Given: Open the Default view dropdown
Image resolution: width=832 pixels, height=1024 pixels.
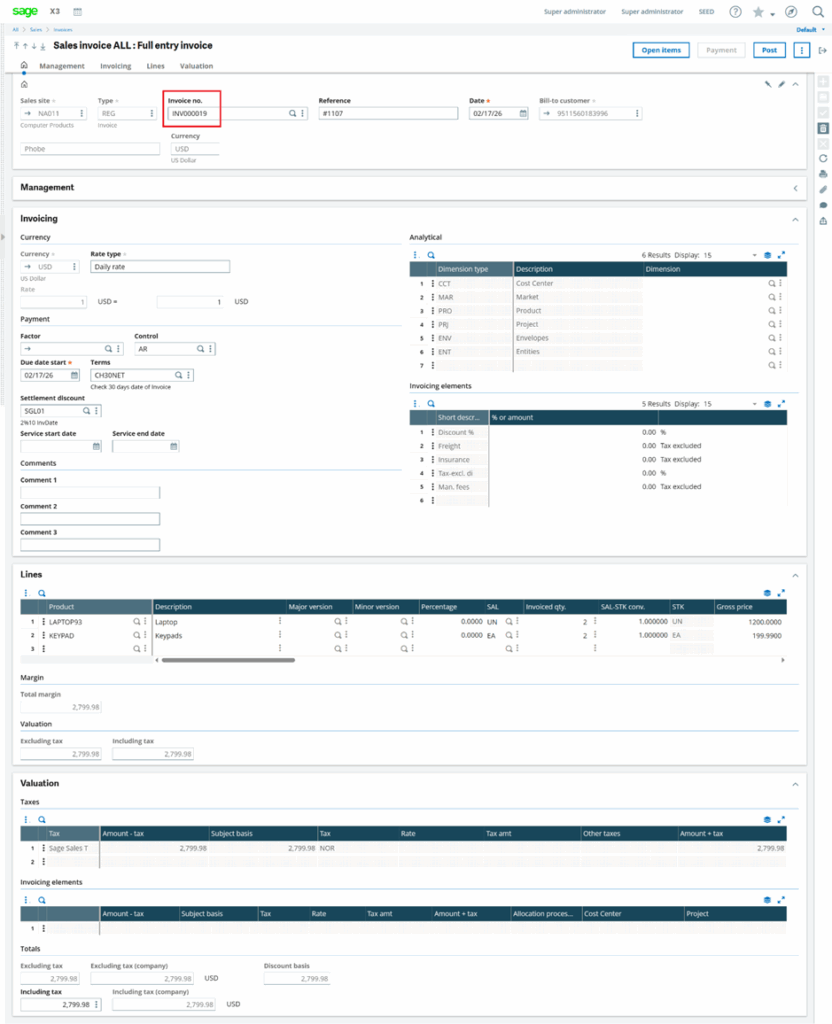Looking at the screenshot, I should pyautogui.click(x=808, y=30).
